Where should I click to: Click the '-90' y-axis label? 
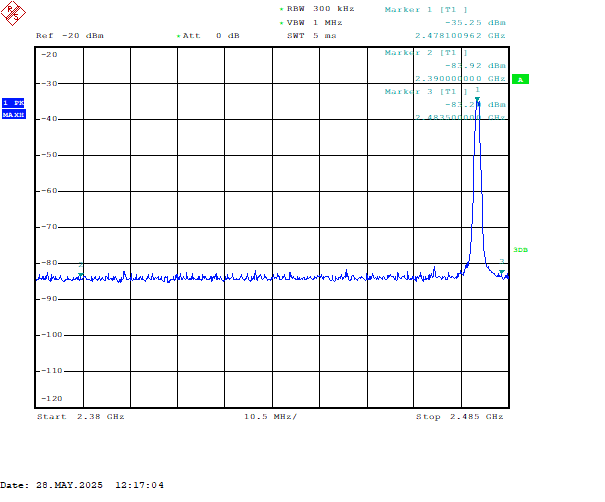click(49, 299)
